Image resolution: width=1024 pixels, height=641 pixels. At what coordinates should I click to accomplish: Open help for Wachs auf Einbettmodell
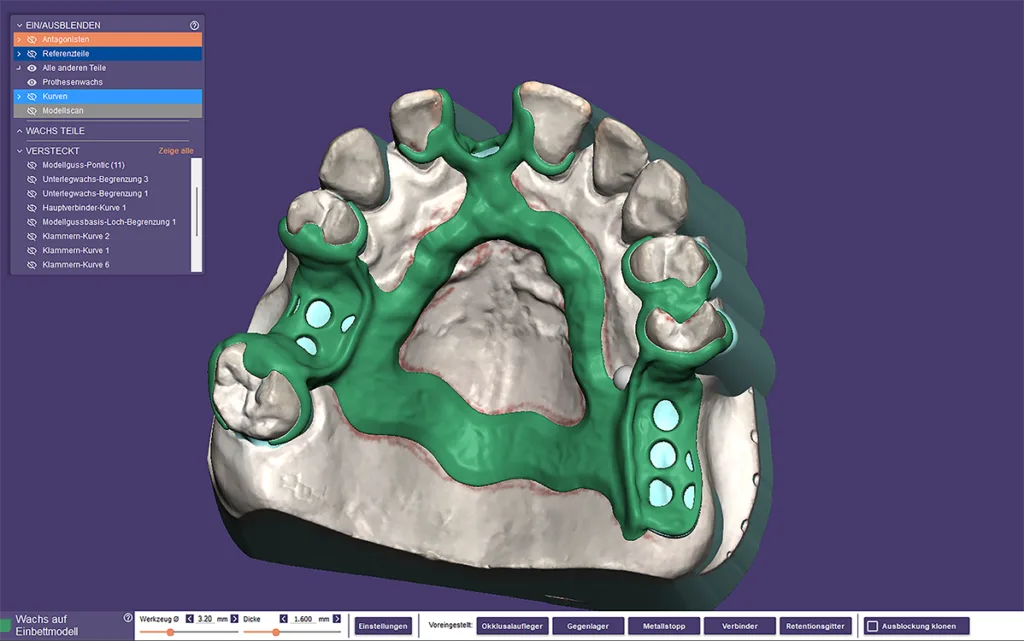point(128,618)
